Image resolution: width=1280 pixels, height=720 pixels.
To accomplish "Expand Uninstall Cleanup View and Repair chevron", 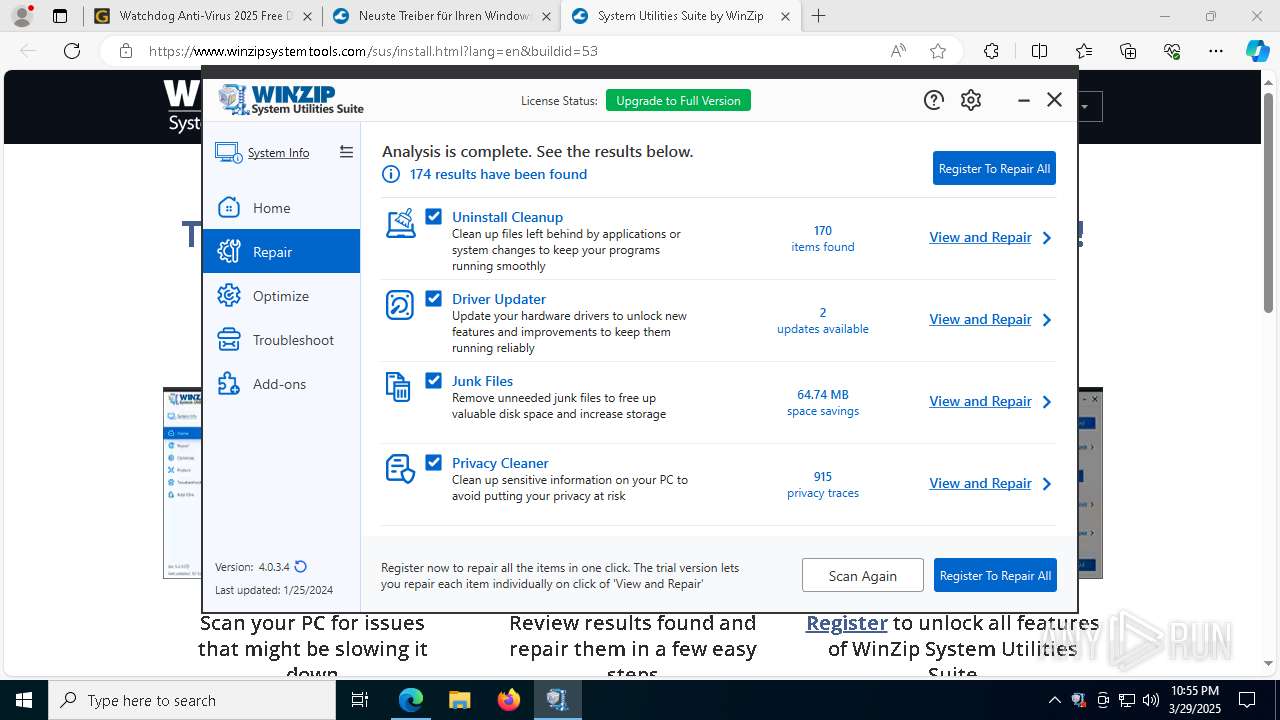I will point(1047,238).
